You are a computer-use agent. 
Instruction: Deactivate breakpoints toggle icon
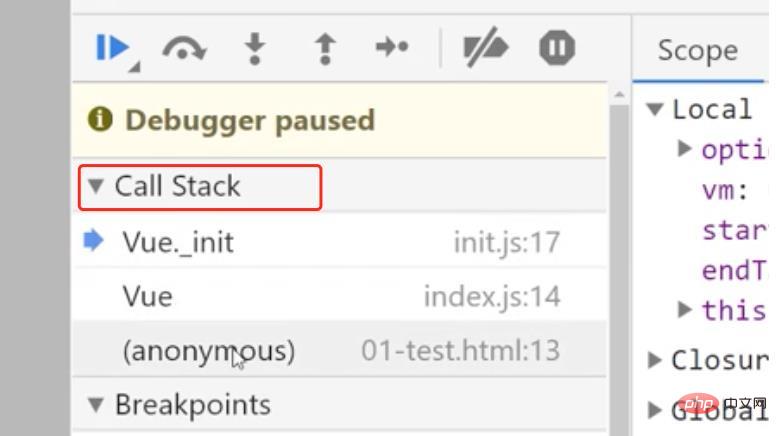tap(486, 48)
